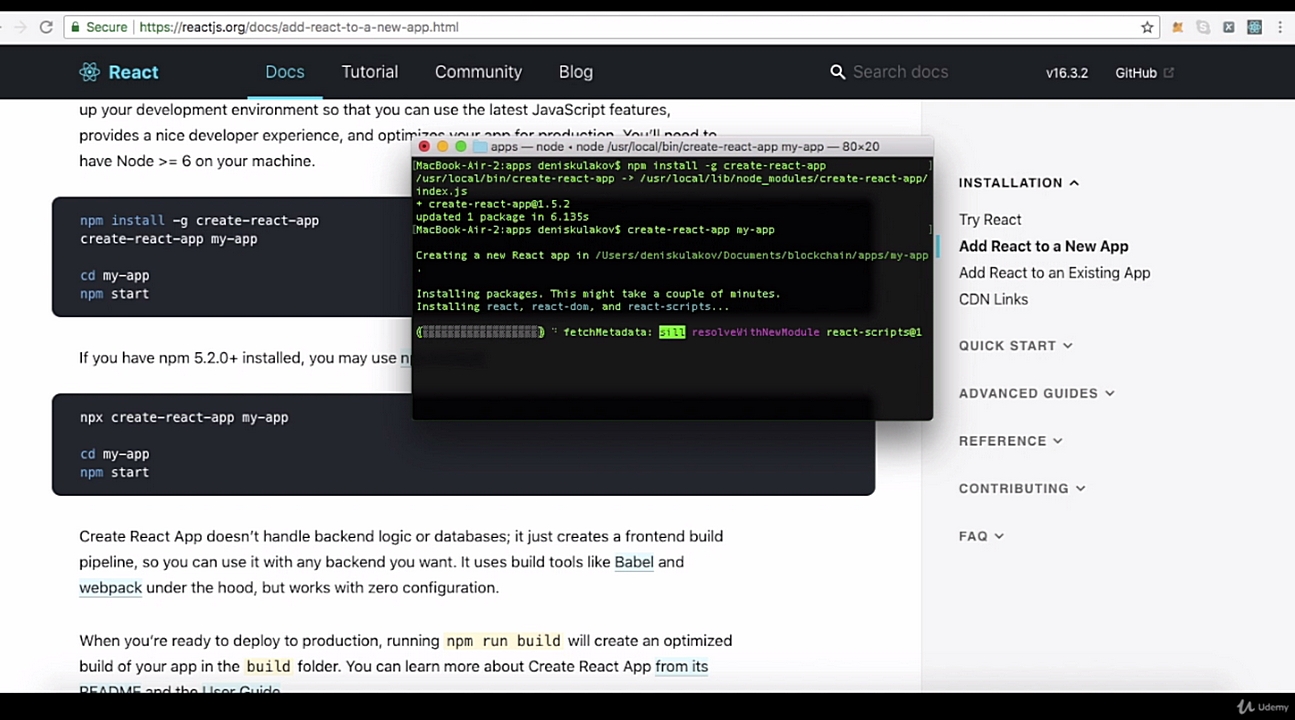Click the Secure padlock icon in address bar
This screenshot has width=1295, height=720.
coord(74,27)
